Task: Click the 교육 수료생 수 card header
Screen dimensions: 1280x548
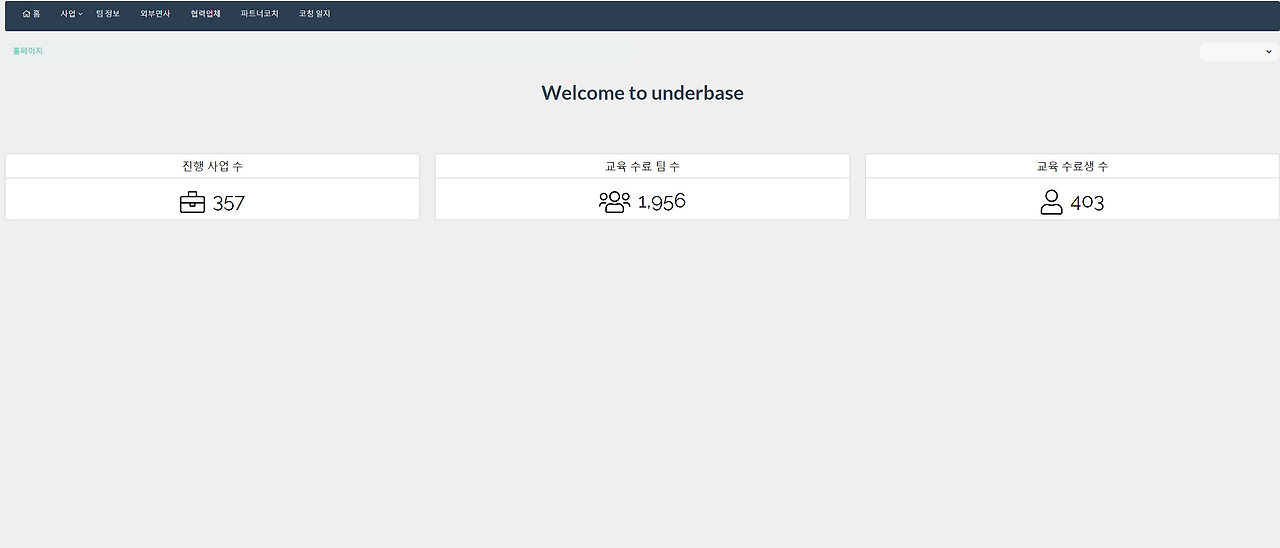Action: (1072, 166)
